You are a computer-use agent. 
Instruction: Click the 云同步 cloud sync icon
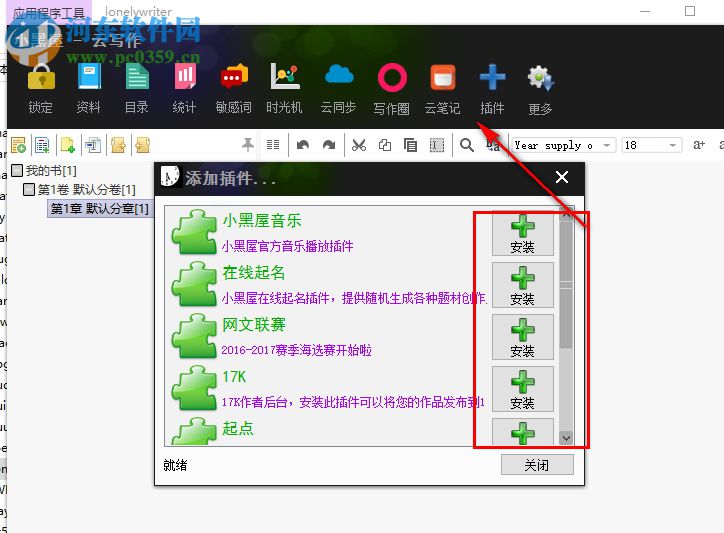(339, 75)
